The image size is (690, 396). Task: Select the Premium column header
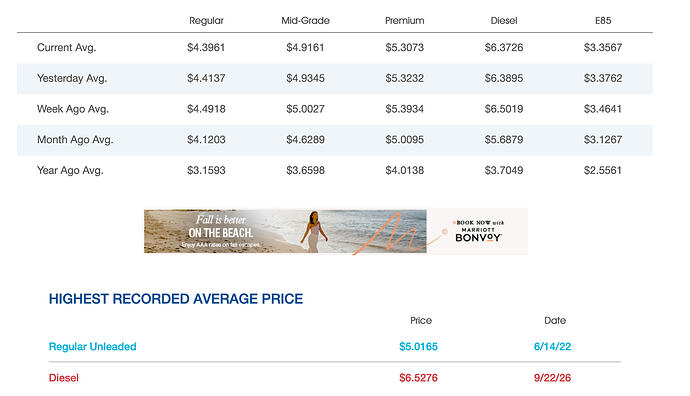404,21
